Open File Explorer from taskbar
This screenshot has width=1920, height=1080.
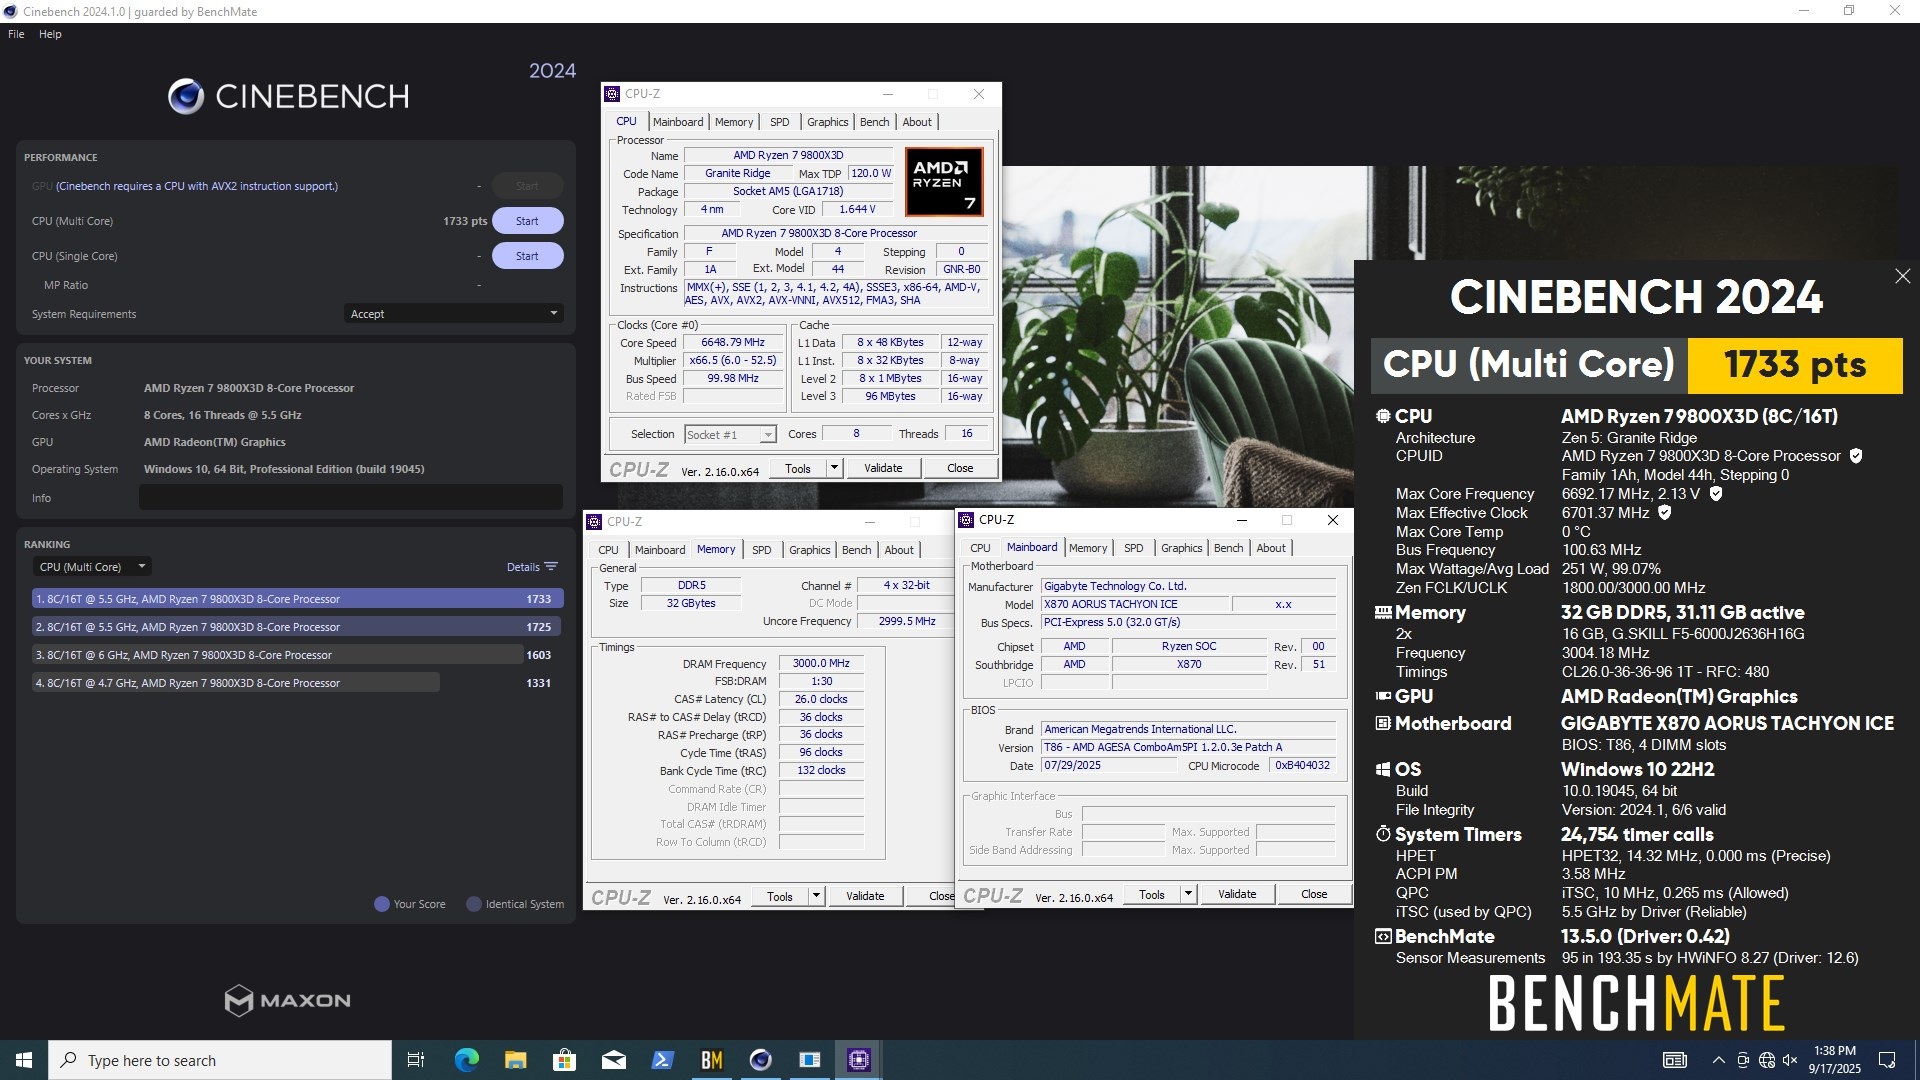[x=515, y=1060]
